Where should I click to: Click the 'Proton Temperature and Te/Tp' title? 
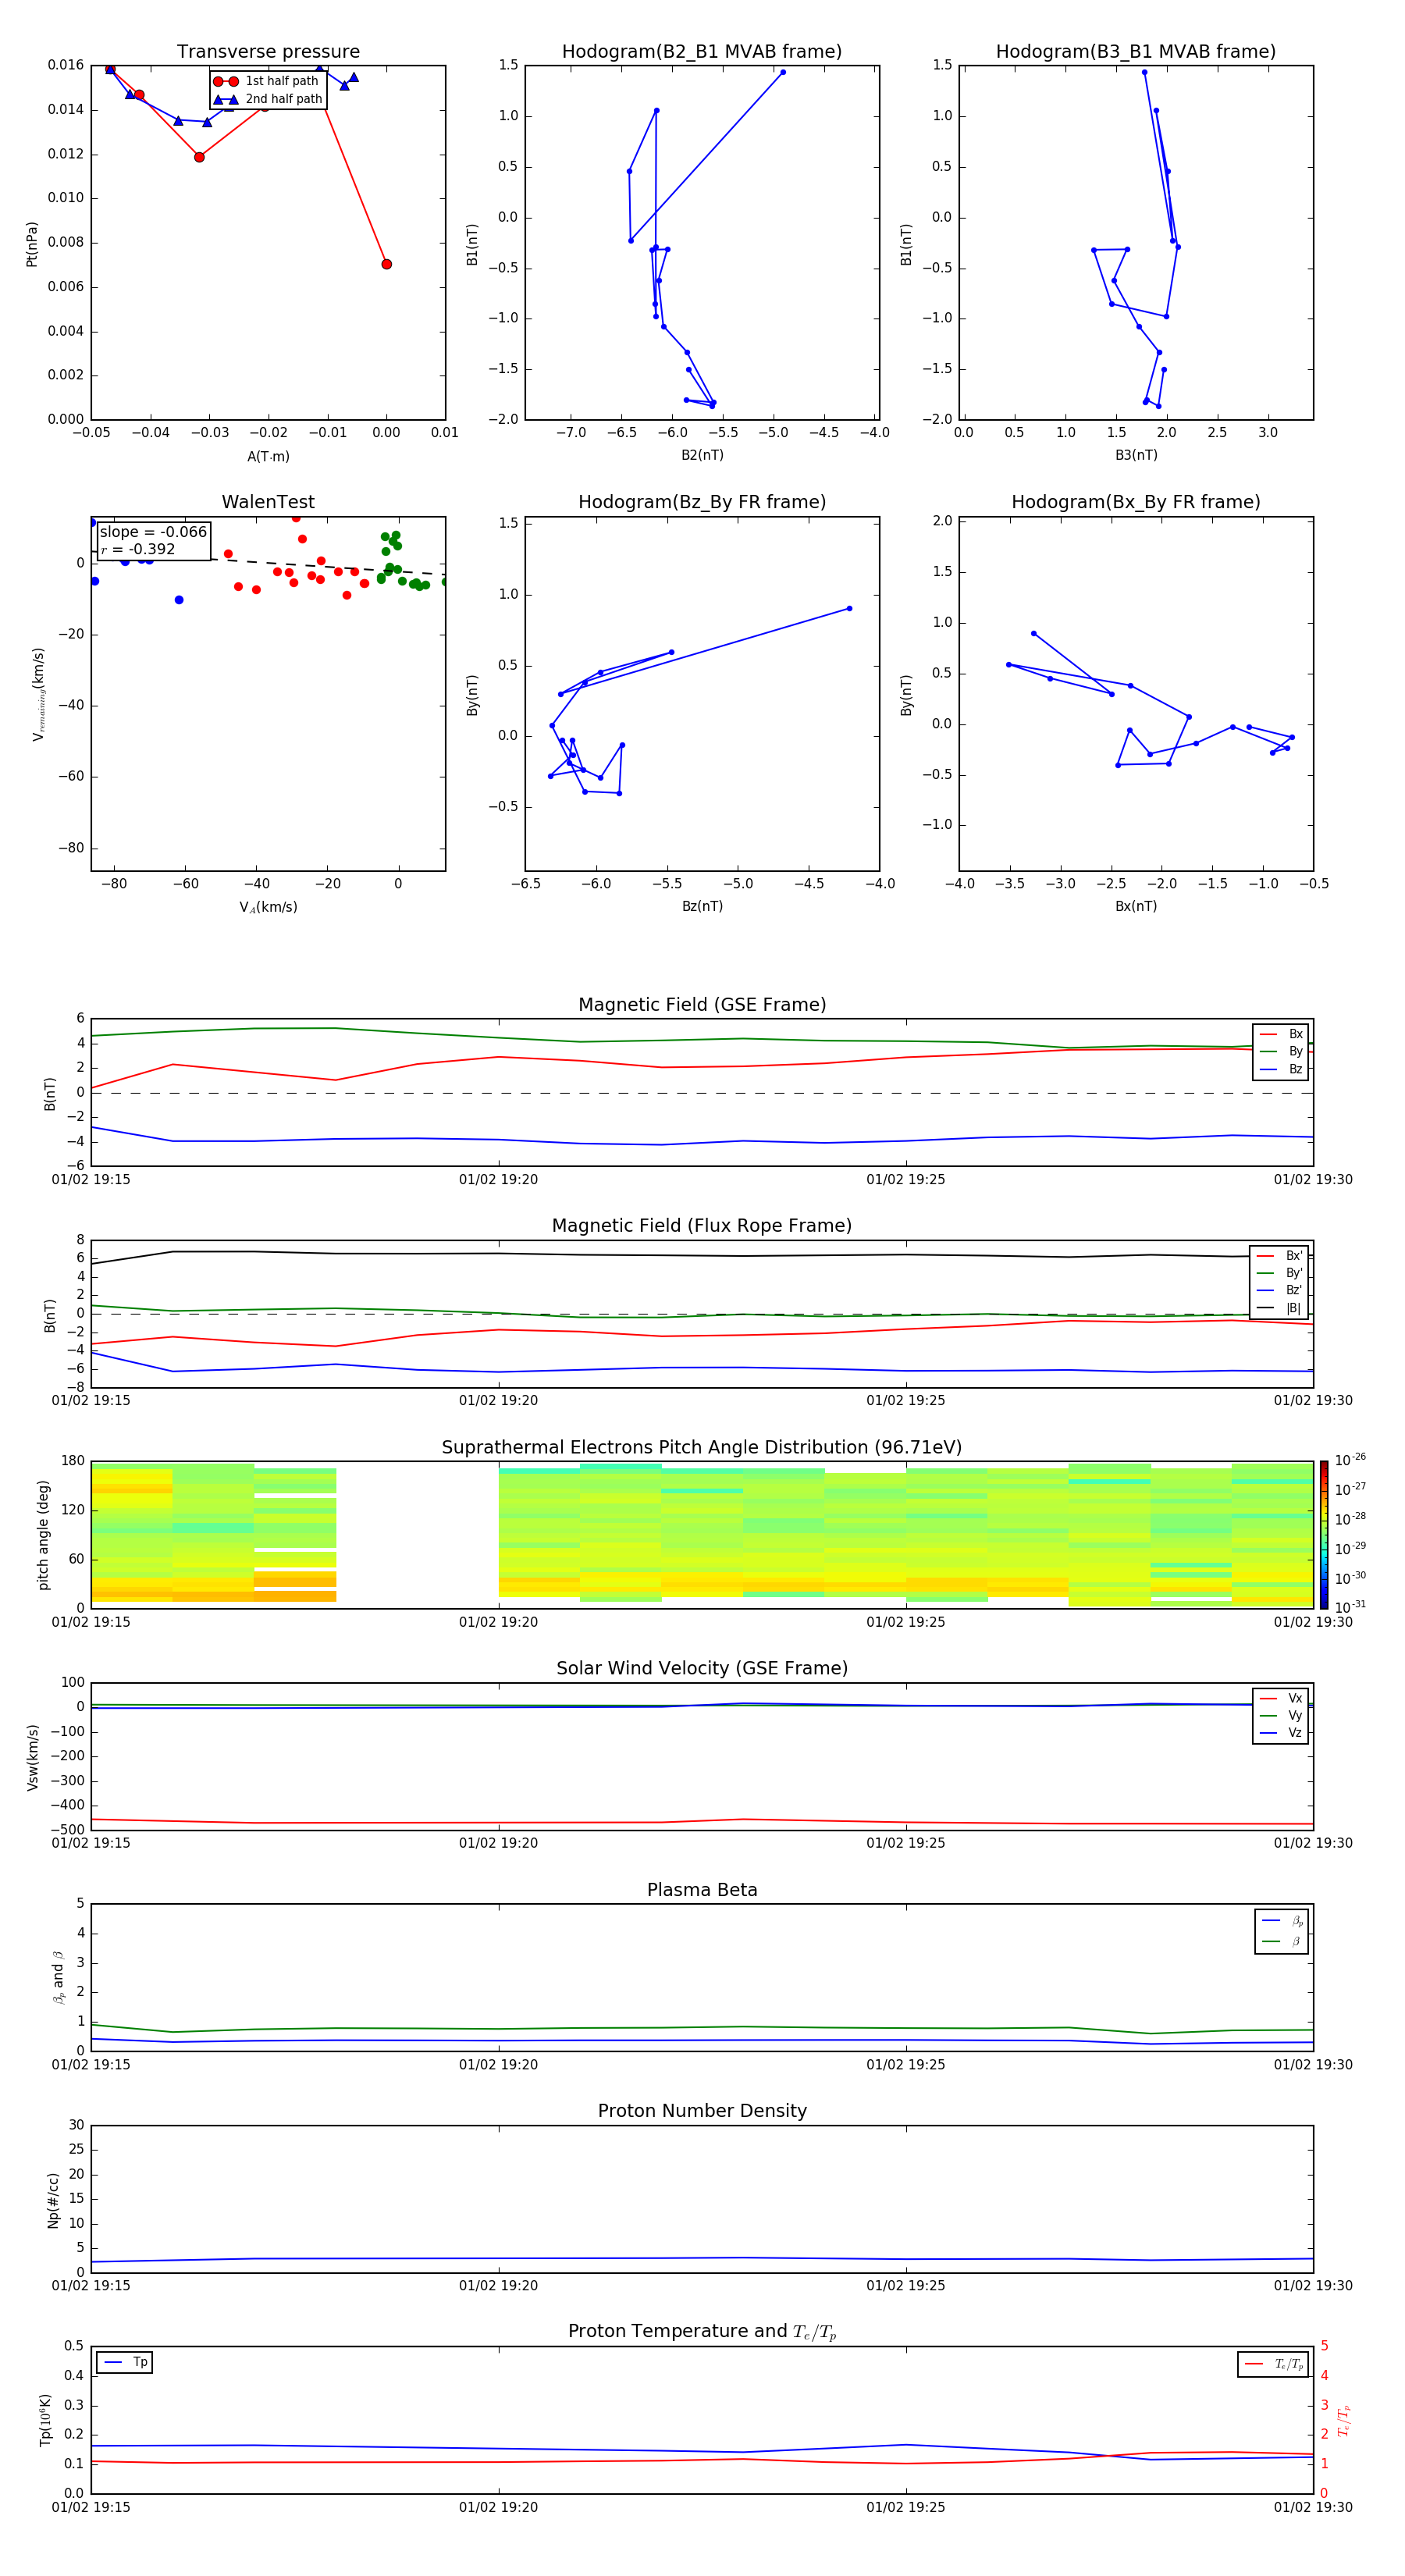[x=702, y=2332]
